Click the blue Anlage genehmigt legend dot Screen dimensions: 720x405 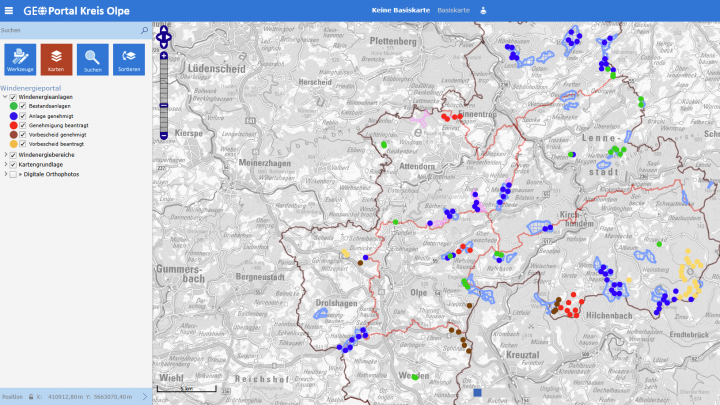13,116
